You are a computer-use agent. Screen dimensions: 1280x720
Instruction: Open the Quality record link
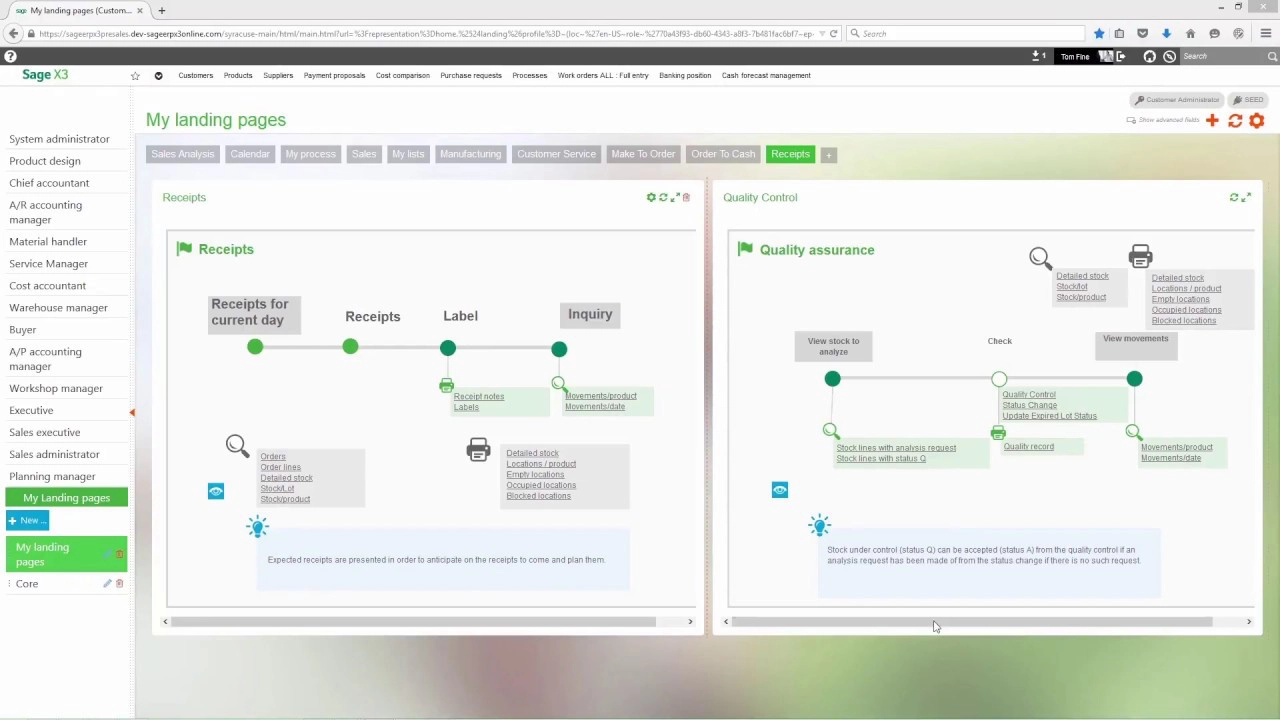[1028, 447]
